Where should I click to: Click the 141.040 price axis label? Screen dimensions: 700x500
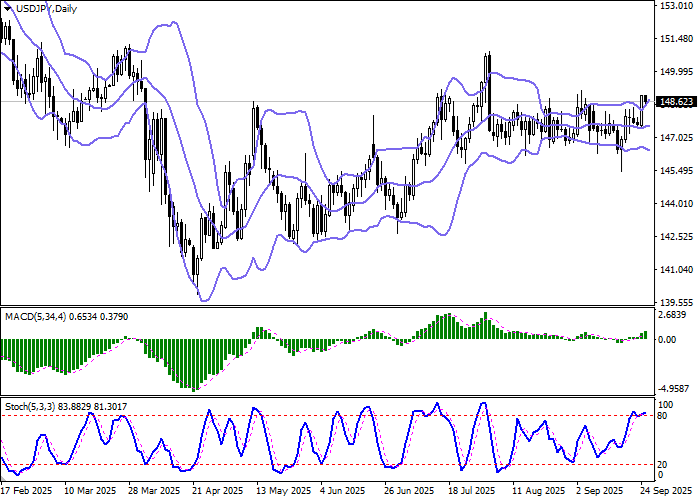click(677, 269)
